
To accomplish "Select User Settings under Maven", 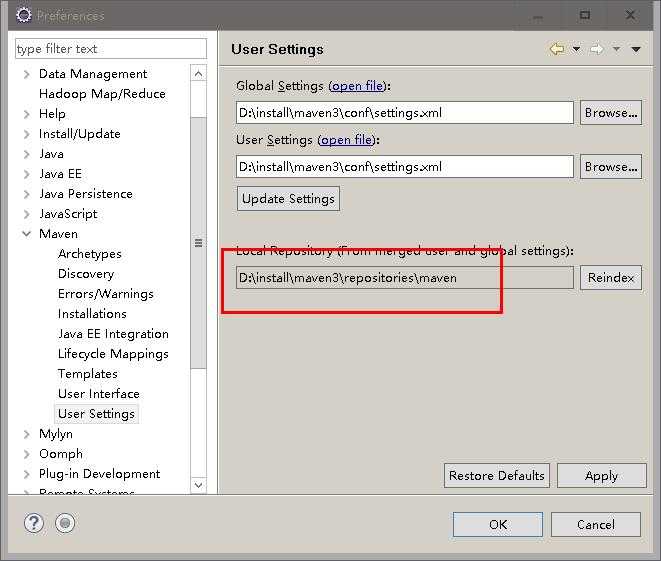I will pos(97,414).
